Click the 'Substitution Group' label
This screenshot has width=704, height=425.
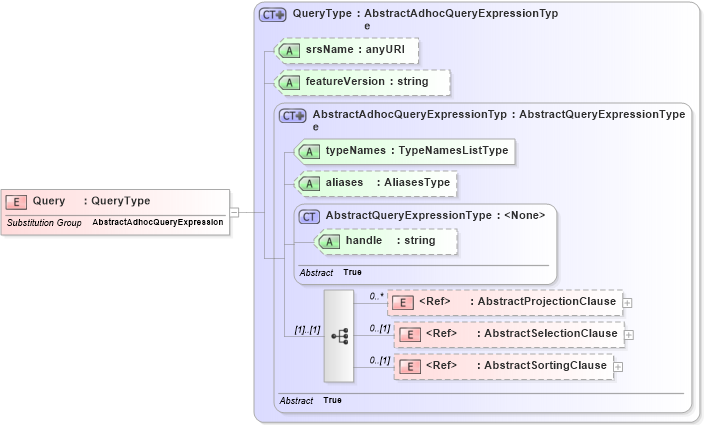[44, 223]
